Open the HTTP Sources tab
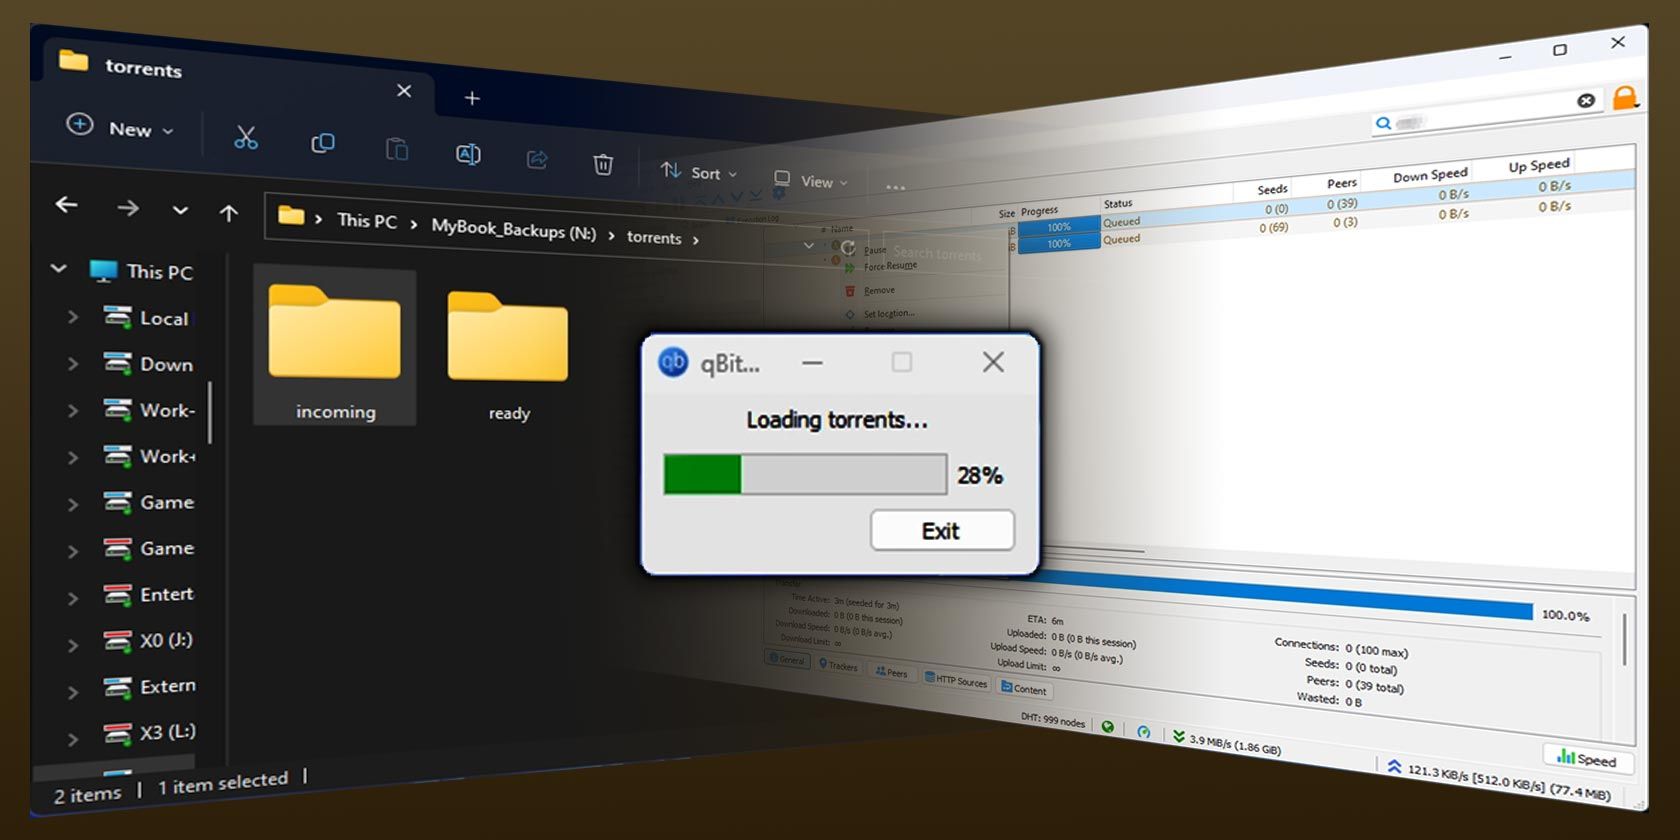Viewport: 1680px width, 840px height. (x=957, y=680)
